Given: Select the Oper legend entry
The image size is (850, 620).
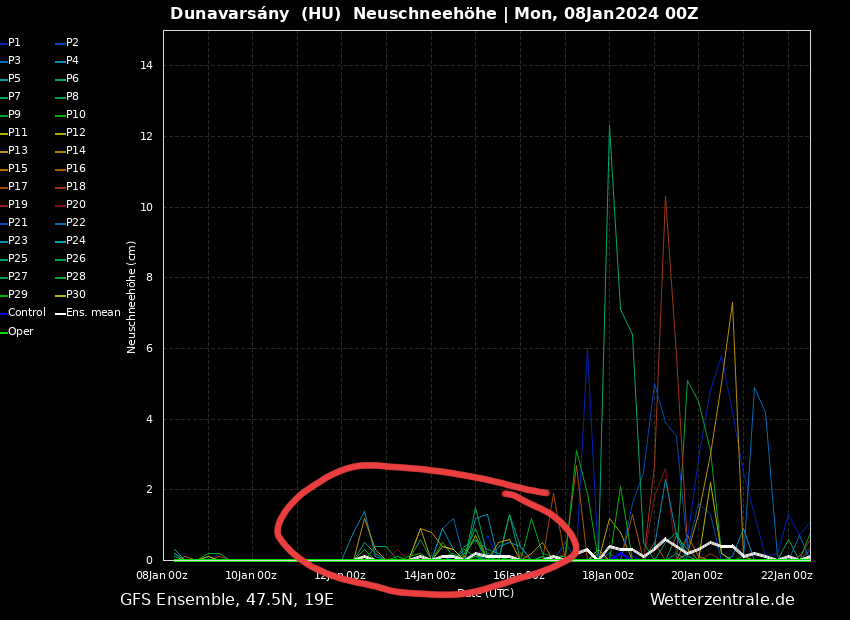Looking at the screenshot, I should (x=21, y=332).
